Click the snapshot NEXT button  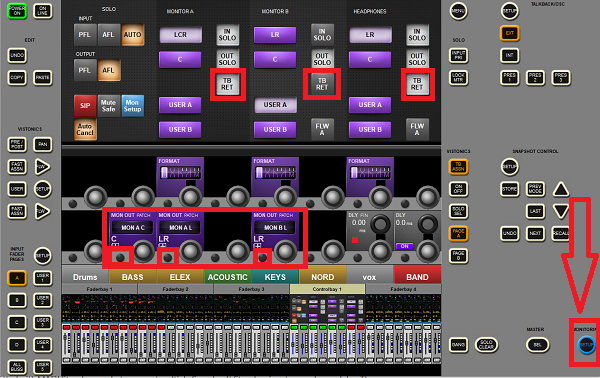[x=535, y=233]
